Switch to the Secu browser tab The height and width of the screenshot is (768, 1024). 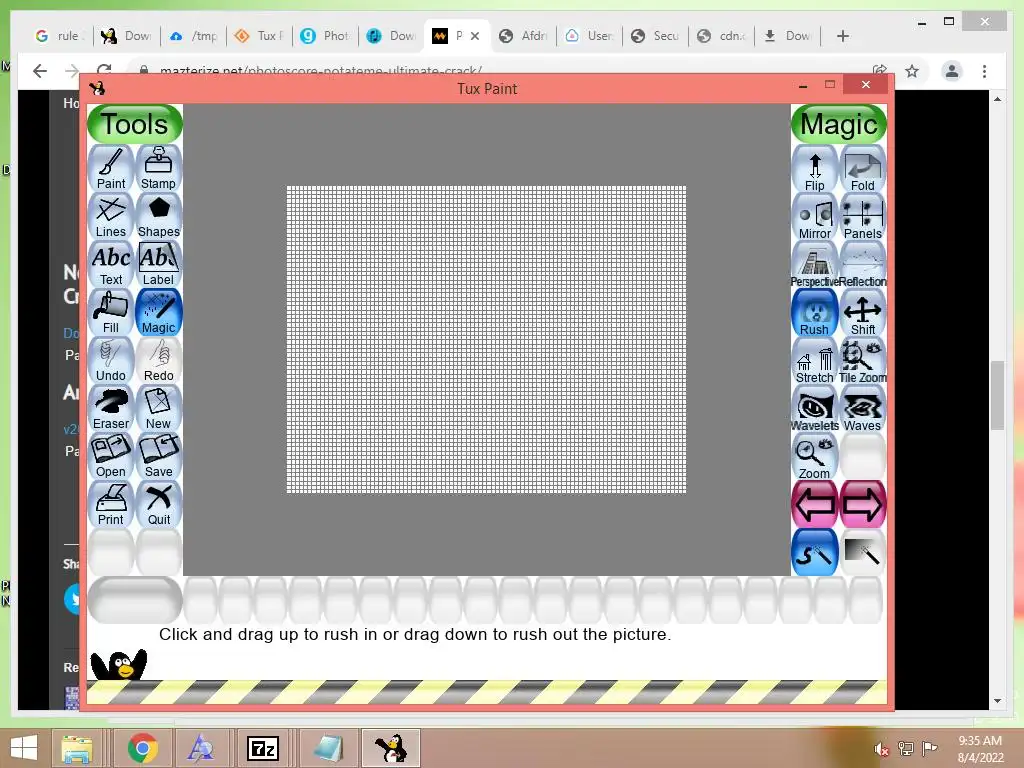[x=655, y=36]
